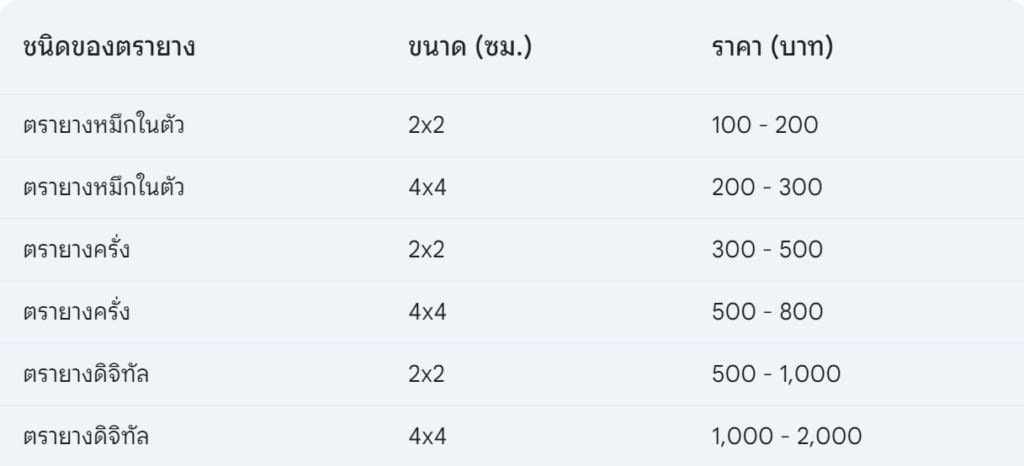Select ตรายางครั่ง name in the 300 - 500 row
The width and height of the screenshot is (1024, 466).
pyautogui.click(x=76, y=249)
